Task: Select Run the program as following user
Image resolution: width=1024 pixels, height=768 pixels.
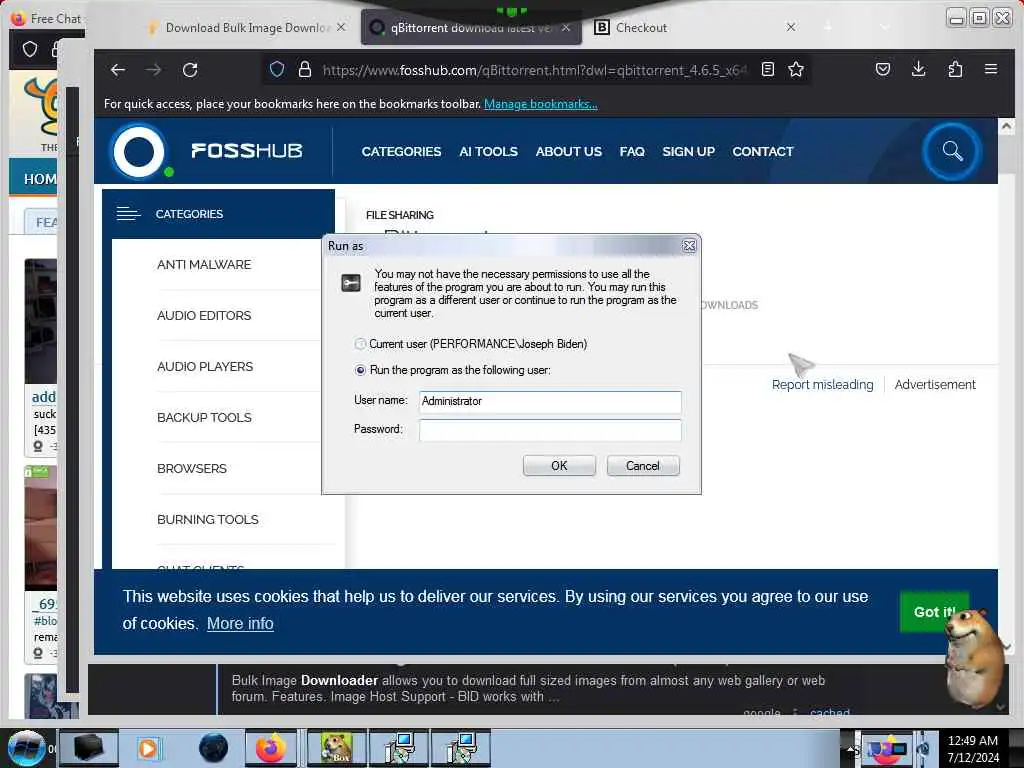Action: pos(360,370)
